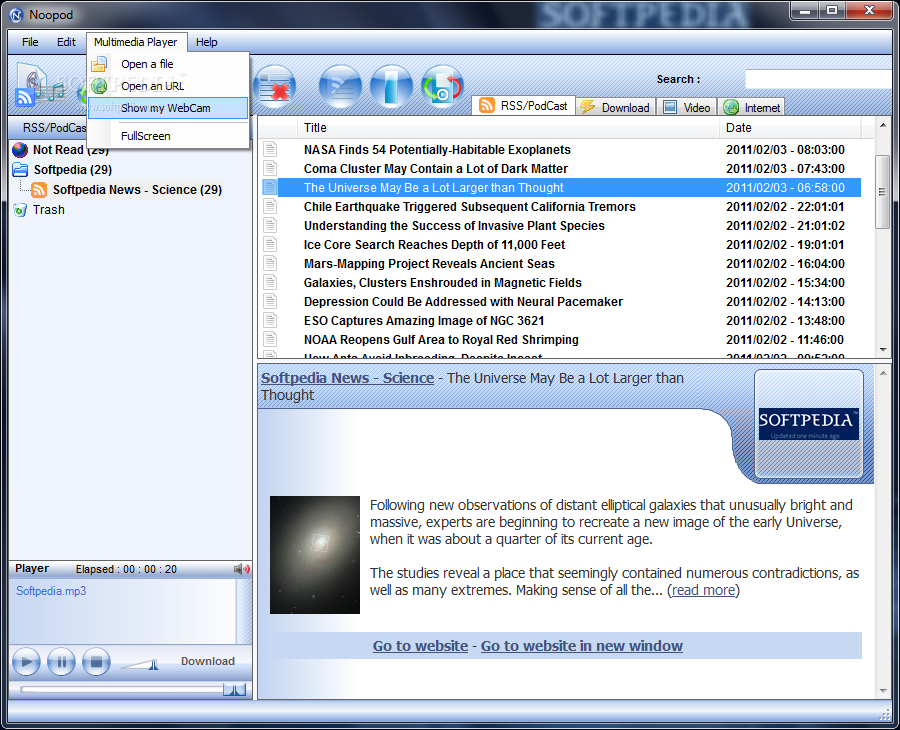The height and width of the screenshot is (730, 900).
Task: Open the File menu
Action: point(30,42)
